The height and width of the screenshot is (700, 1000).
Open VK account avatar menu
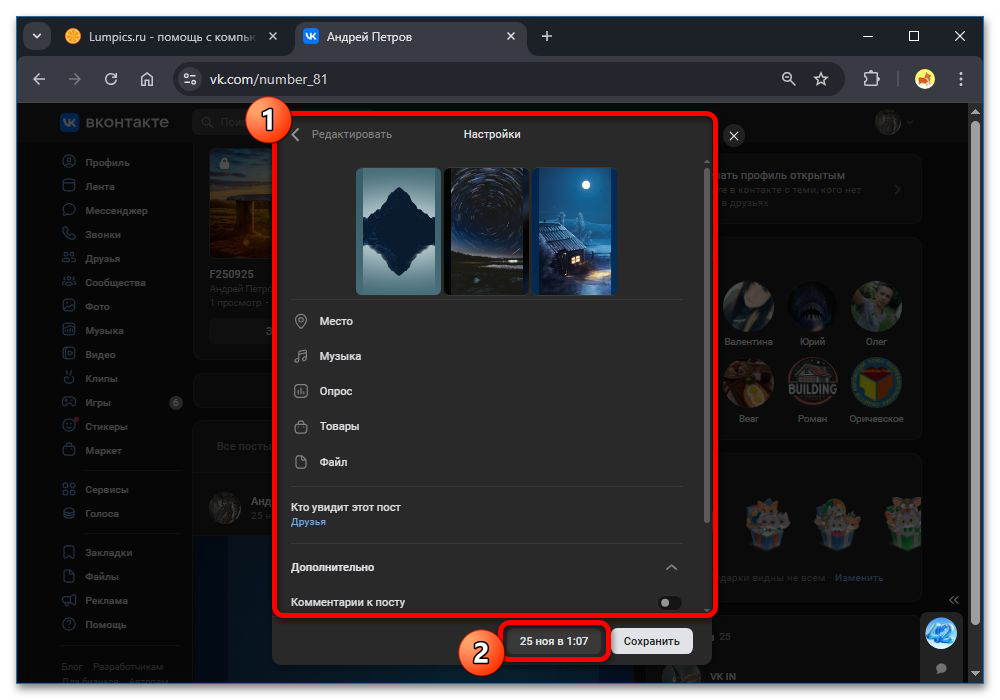pyautogui.click(x=892, y=122)
